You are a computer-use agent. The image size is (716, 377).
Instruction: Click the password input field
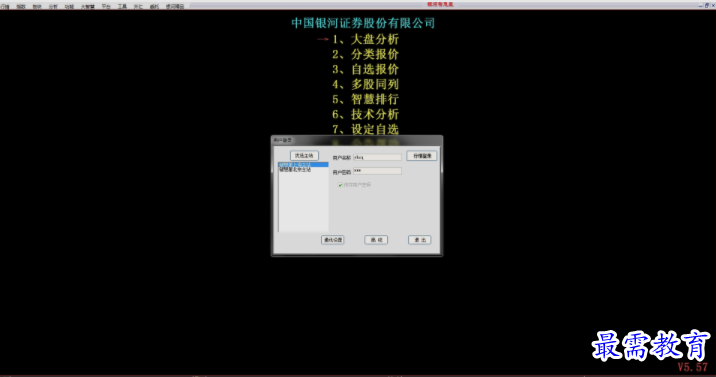coord(377,171)
